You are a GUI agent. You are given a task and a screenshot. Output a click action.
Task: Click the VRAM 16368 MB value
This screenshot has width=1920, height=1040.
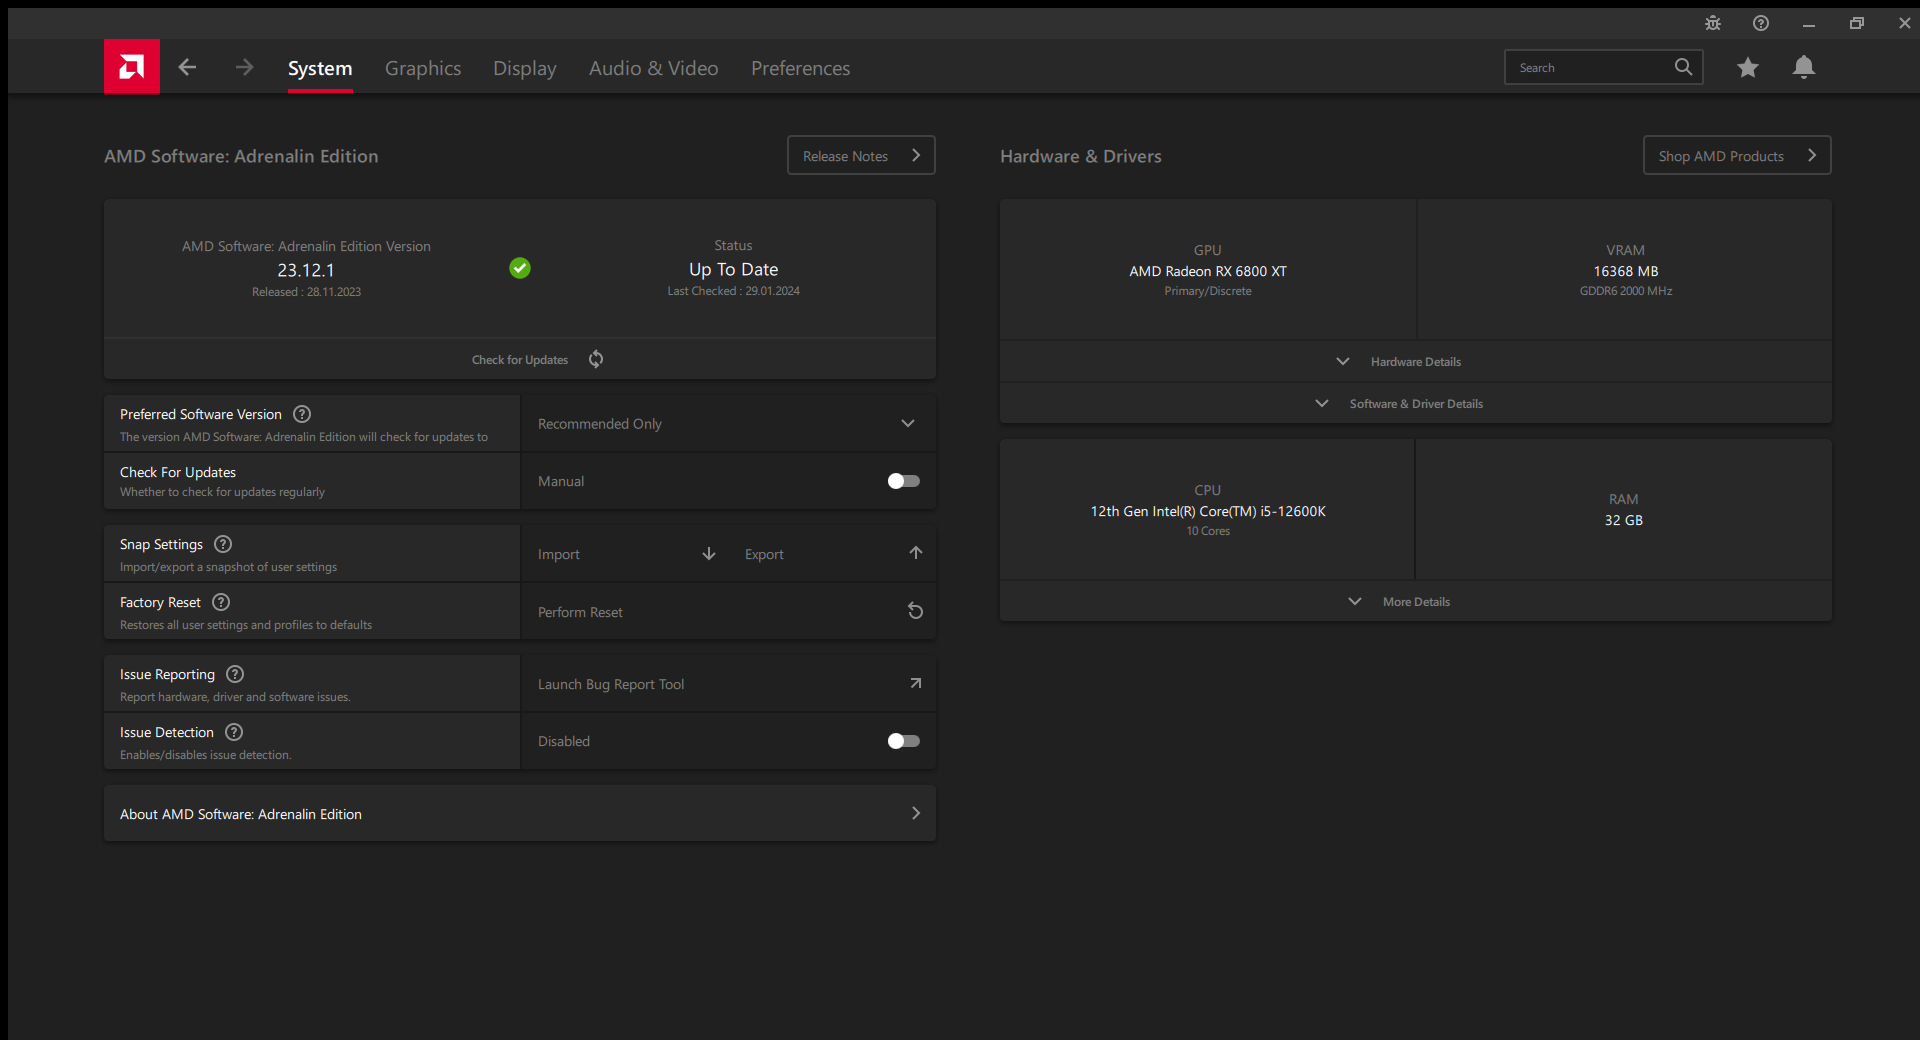point(1626,271)
